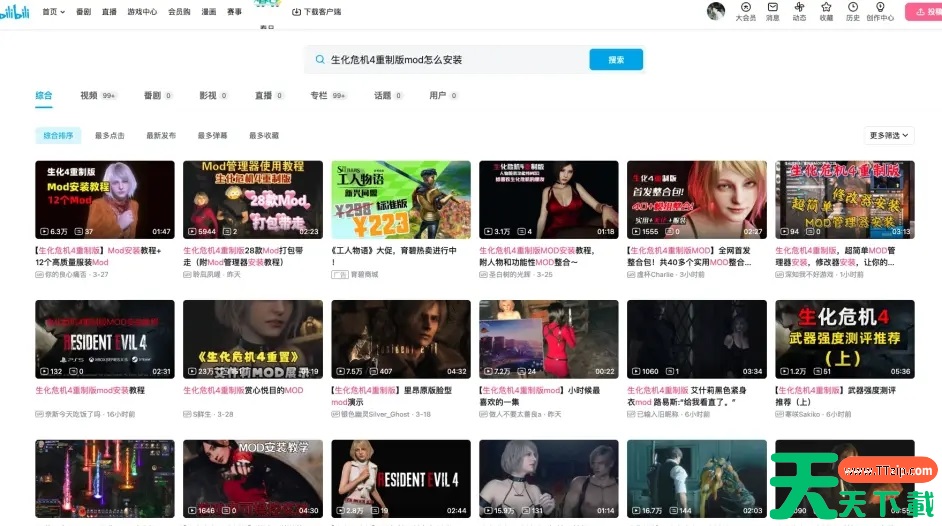Switch to the 直播 0 results tab
Viewport: 942px width, 526px height.
[x=269, y=95]
